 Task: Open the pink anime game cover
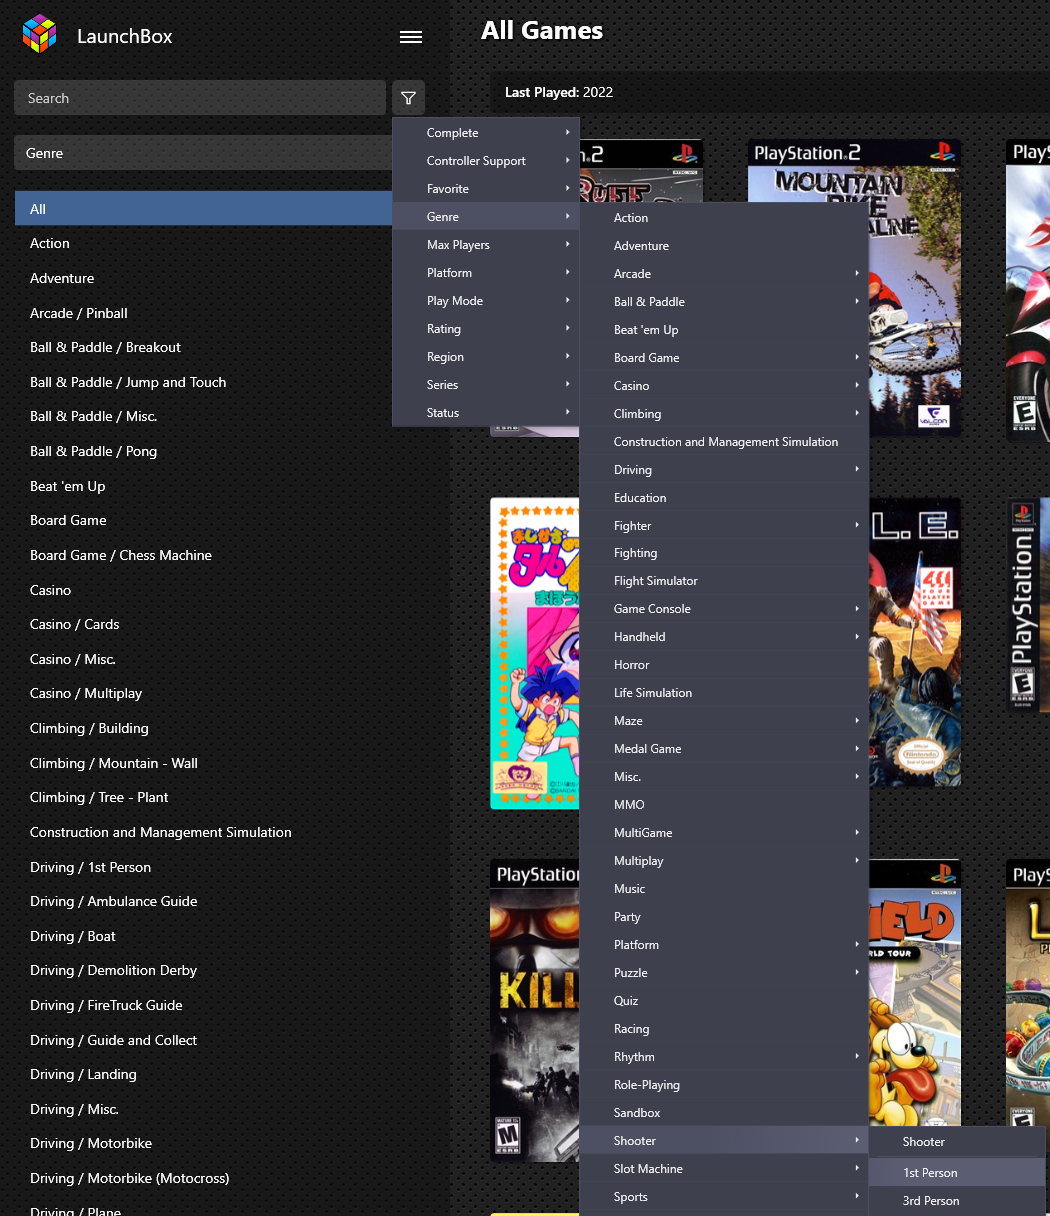coord(535,654)
